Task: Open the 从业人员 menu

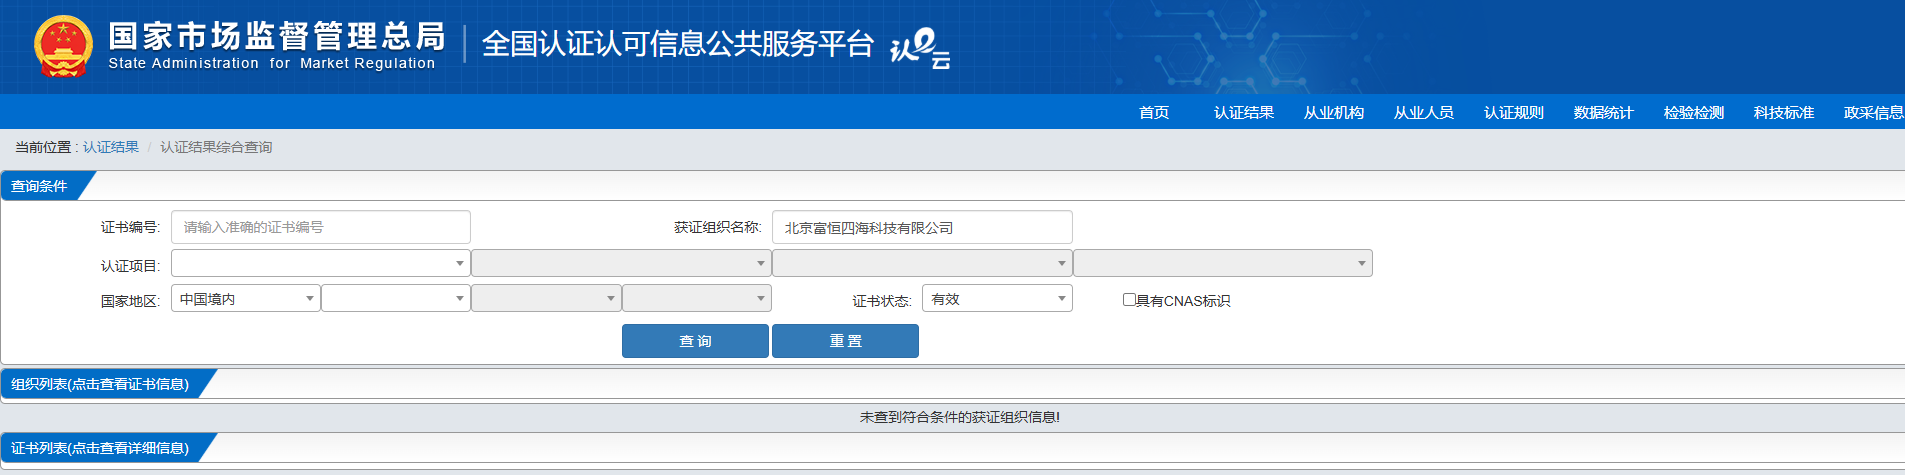Action: [x=1424, y=112]
